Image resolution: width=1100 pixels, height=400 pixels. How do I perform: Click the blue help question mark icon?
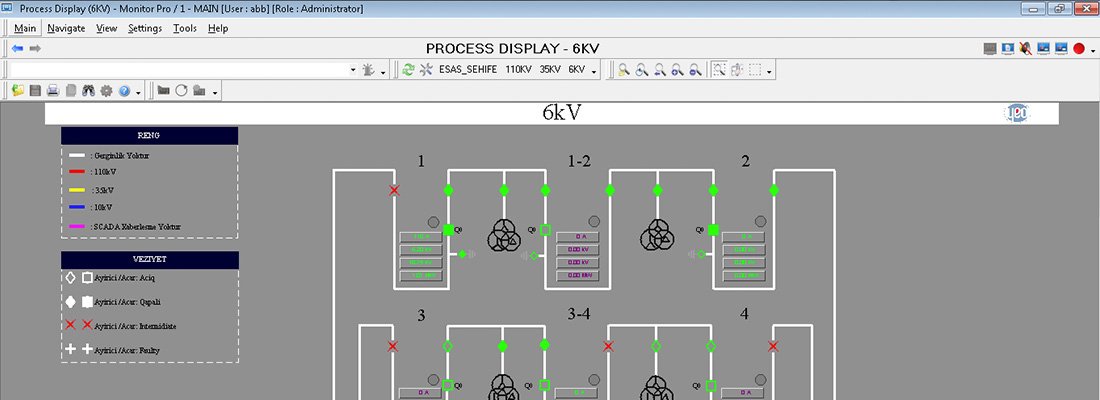pyautogui.click(x=124, y=91)
